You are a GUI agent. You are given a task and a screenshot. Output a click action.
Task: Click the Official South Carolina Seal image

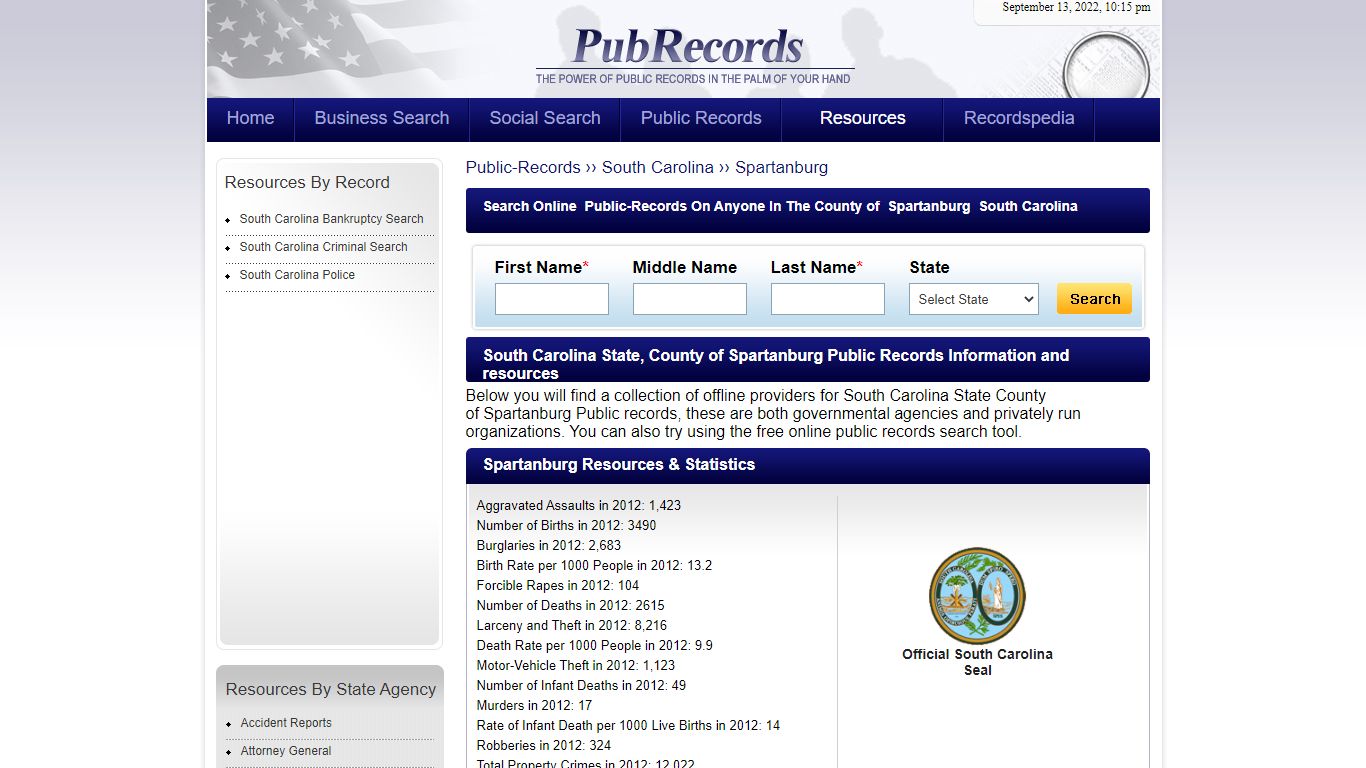pos(977,595)
